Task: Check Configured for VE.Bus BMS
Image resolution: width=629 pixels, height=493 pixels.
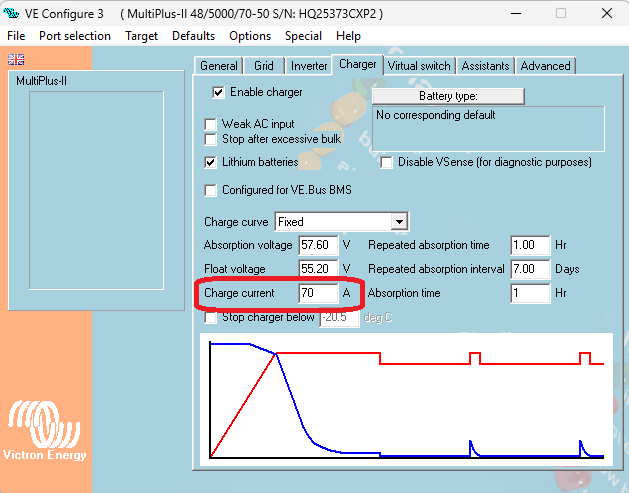Action: (210, 190)
